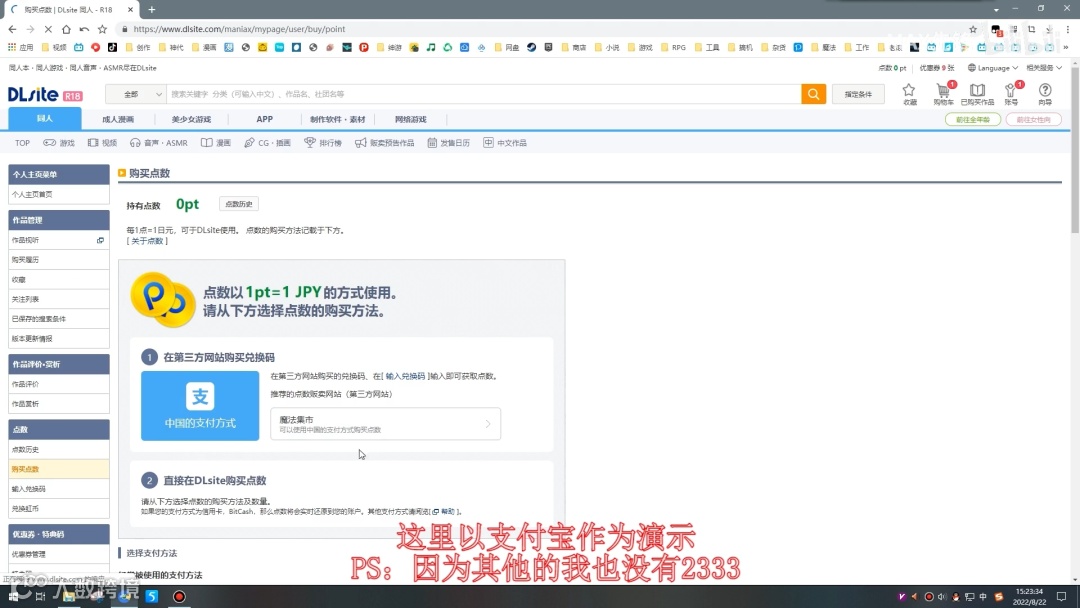This screenshot has height=608, width=1080.
Task: Click the red recording app taskbar icon
Action: [x=179, y=596]
